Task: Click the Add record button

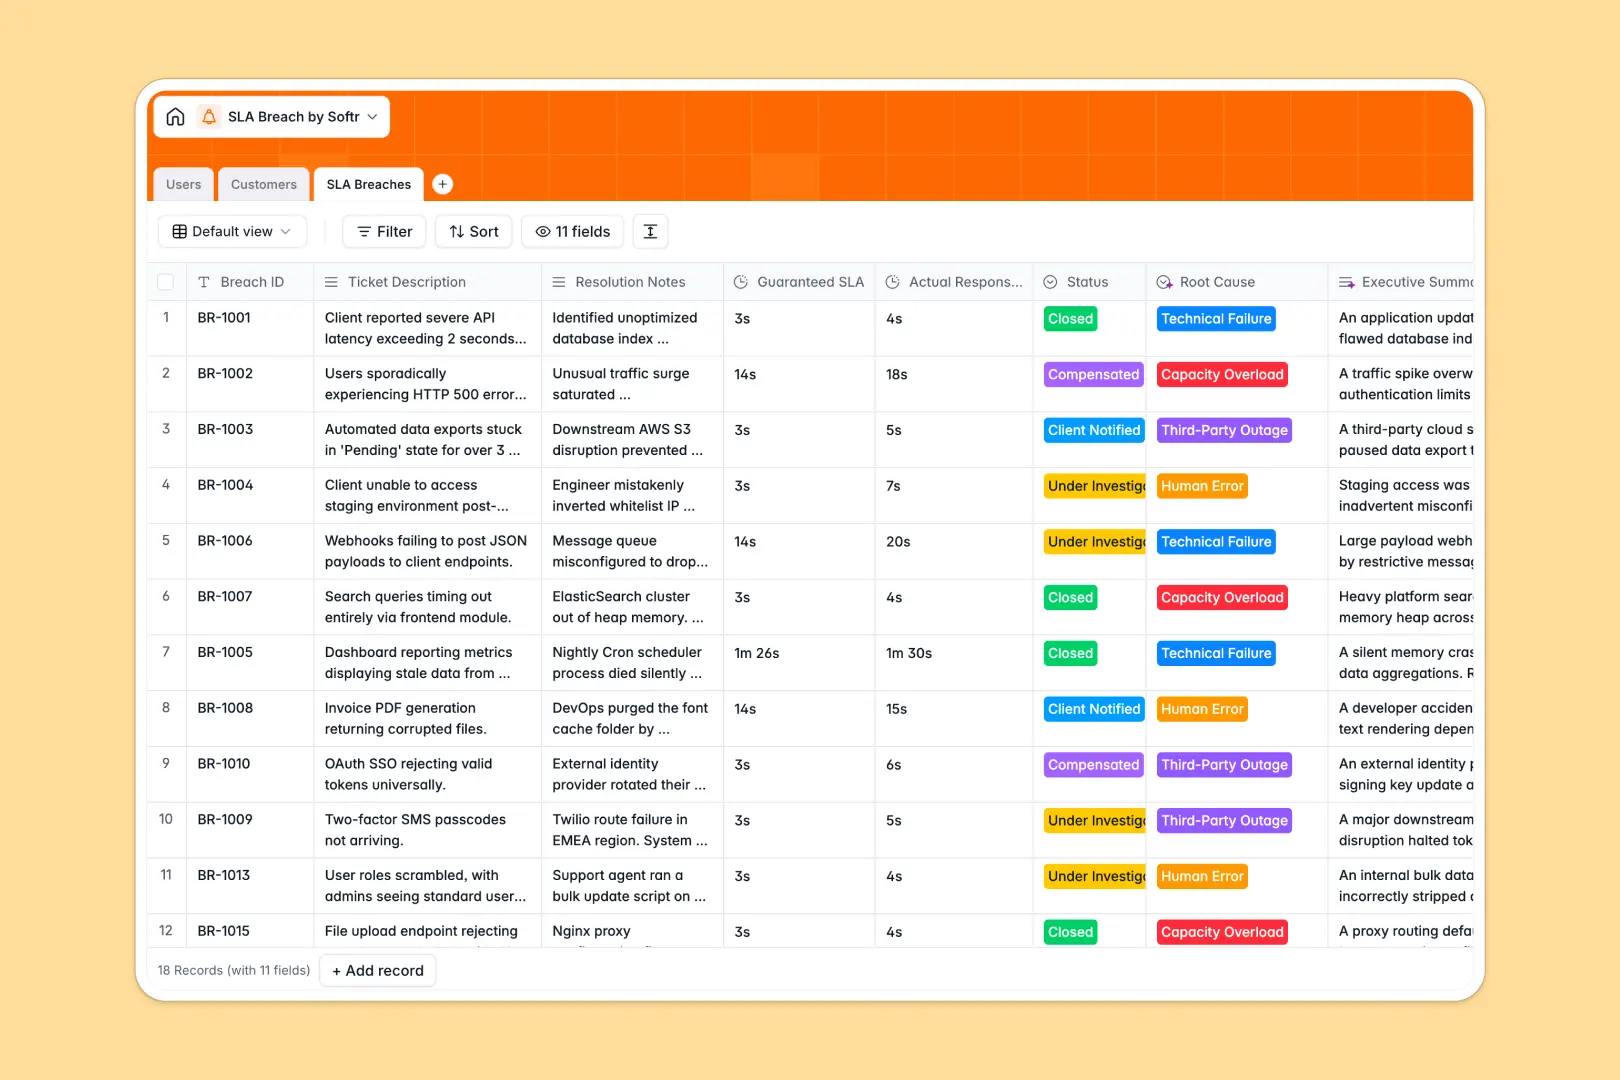Action: [x=378, y=971]
